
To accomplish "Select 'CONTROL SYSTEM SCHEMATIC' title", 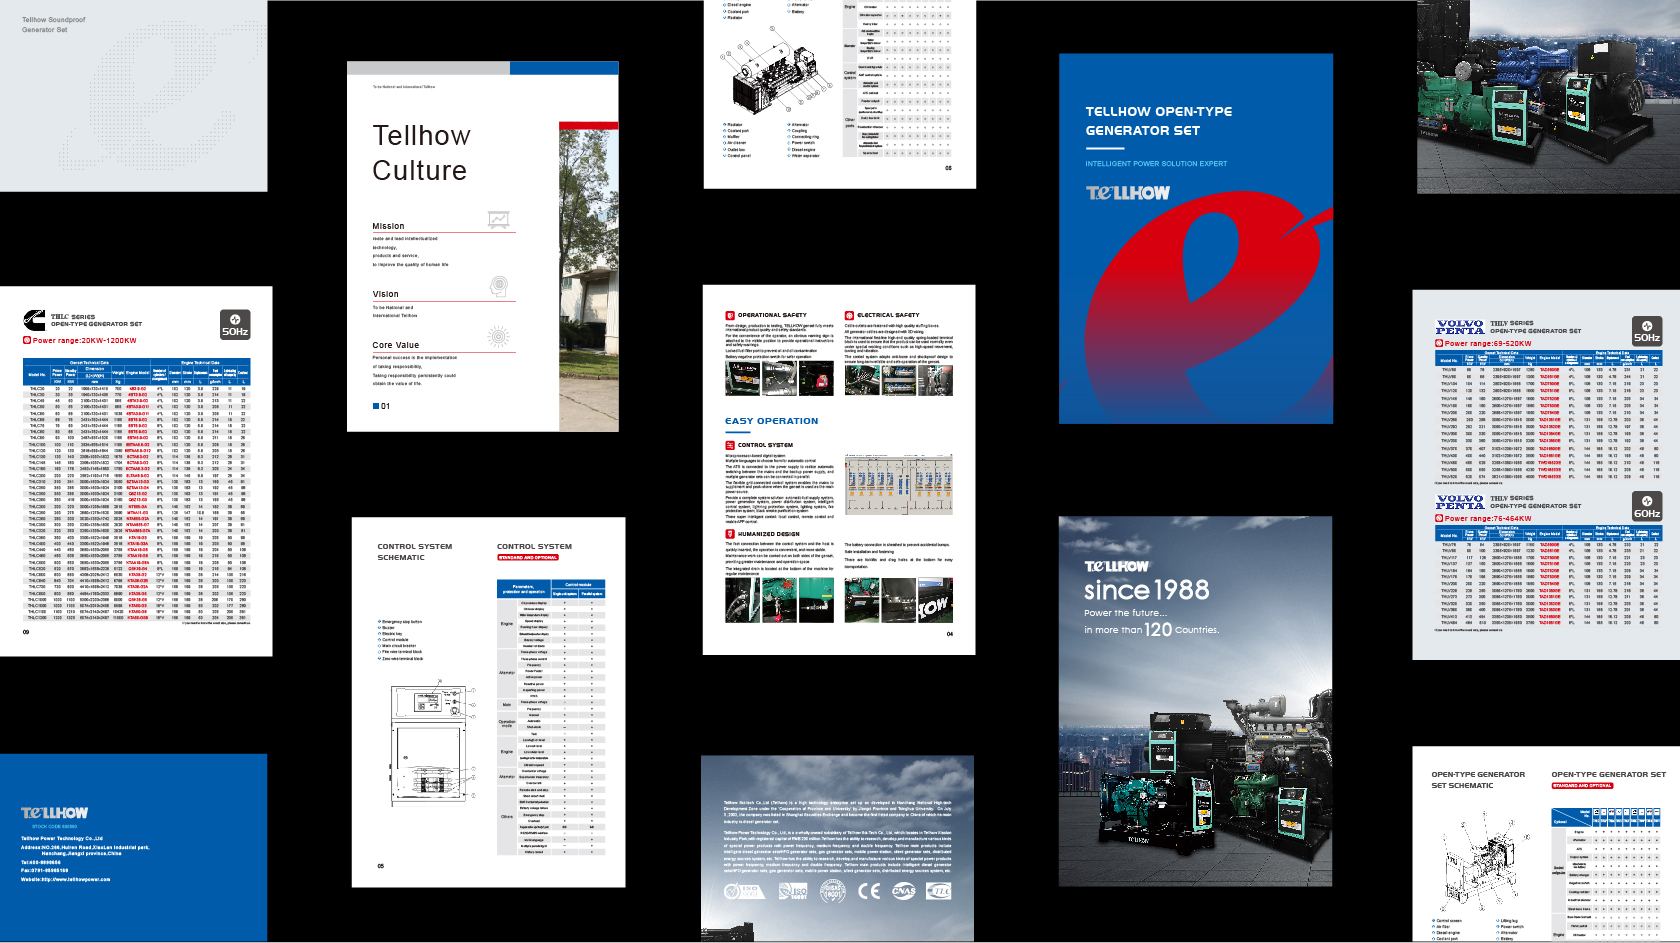I will (x=415, y=552).
